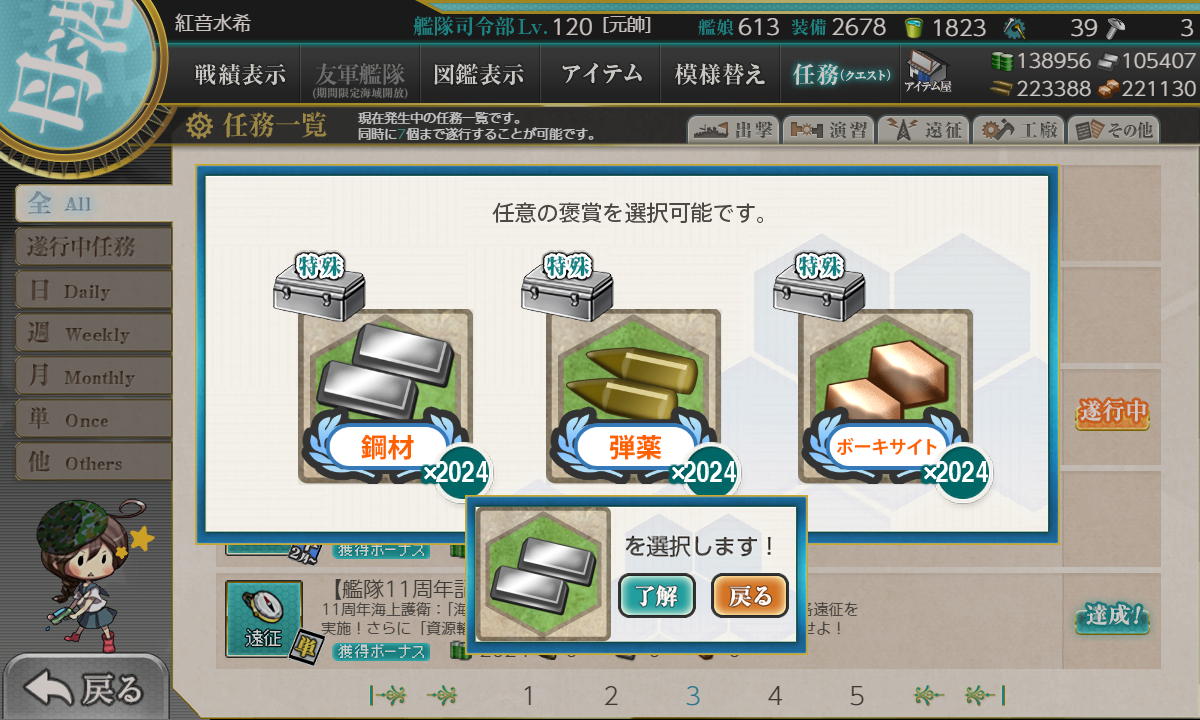Image resolution: width=1200 pixels, height=720 pixels.
Task: Filter quests by 出撃 sortie tab
Action: pyautogui.click(x=732, y=130)
